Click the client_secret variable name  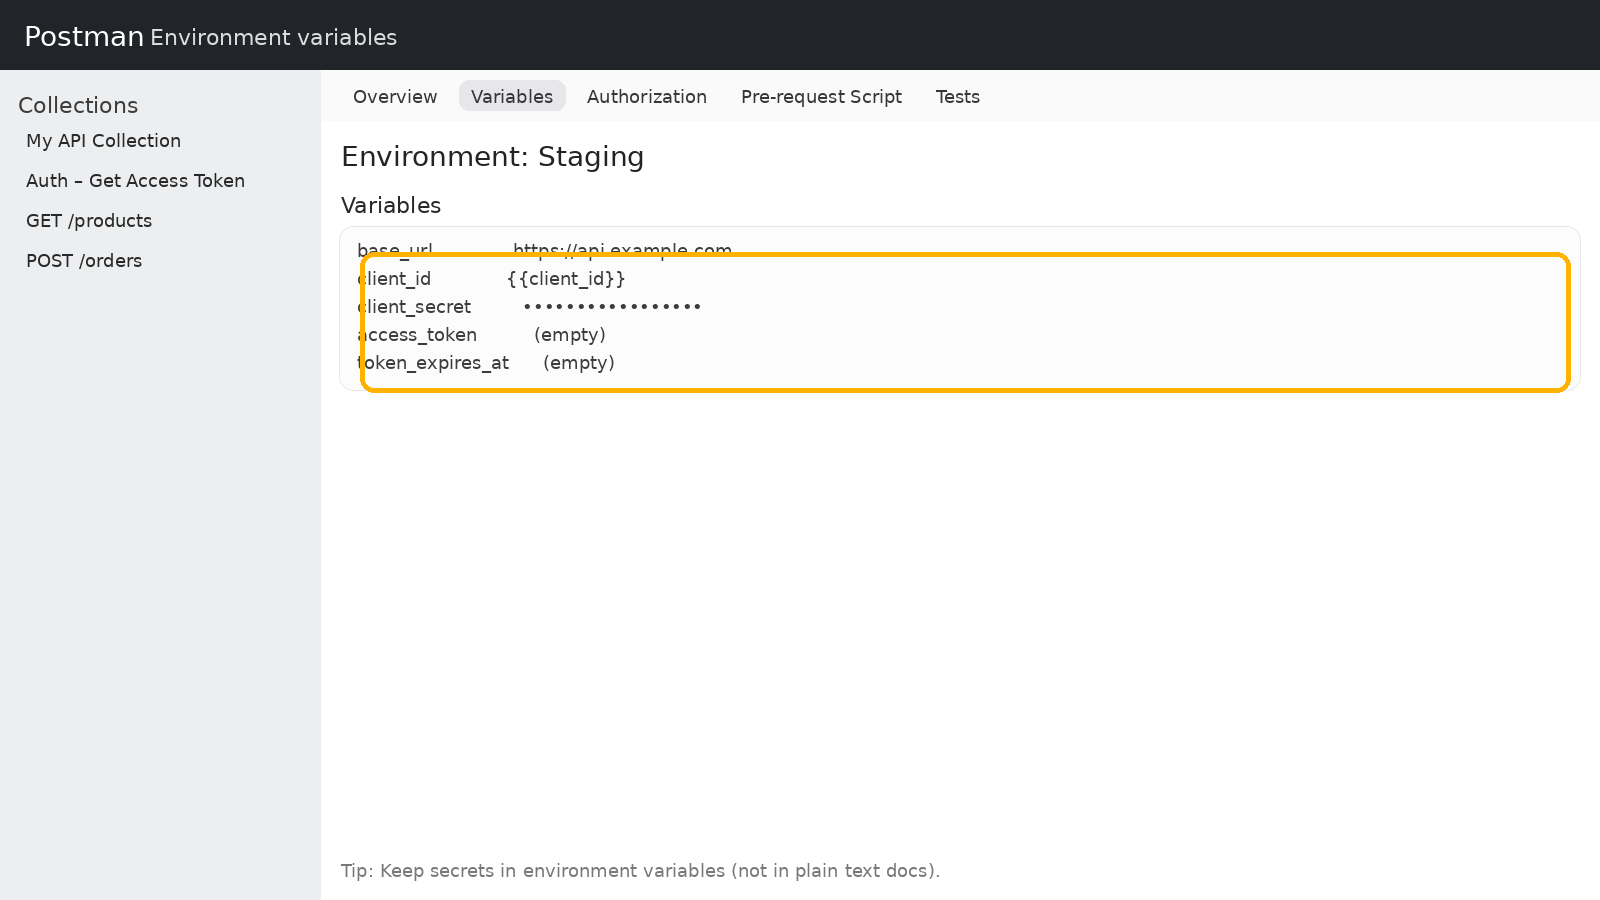coord(415,307)
